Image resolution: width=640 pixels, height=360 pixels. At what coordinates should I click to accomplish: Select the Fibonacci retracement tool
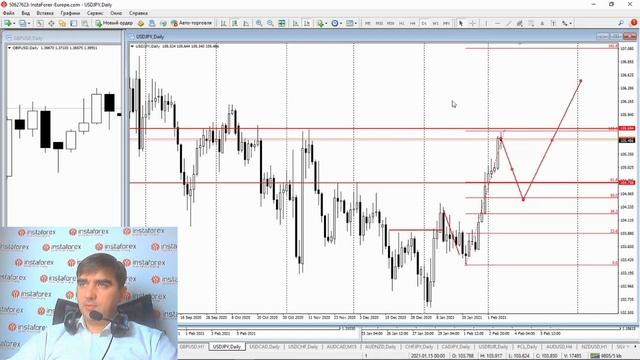[531, 23]
